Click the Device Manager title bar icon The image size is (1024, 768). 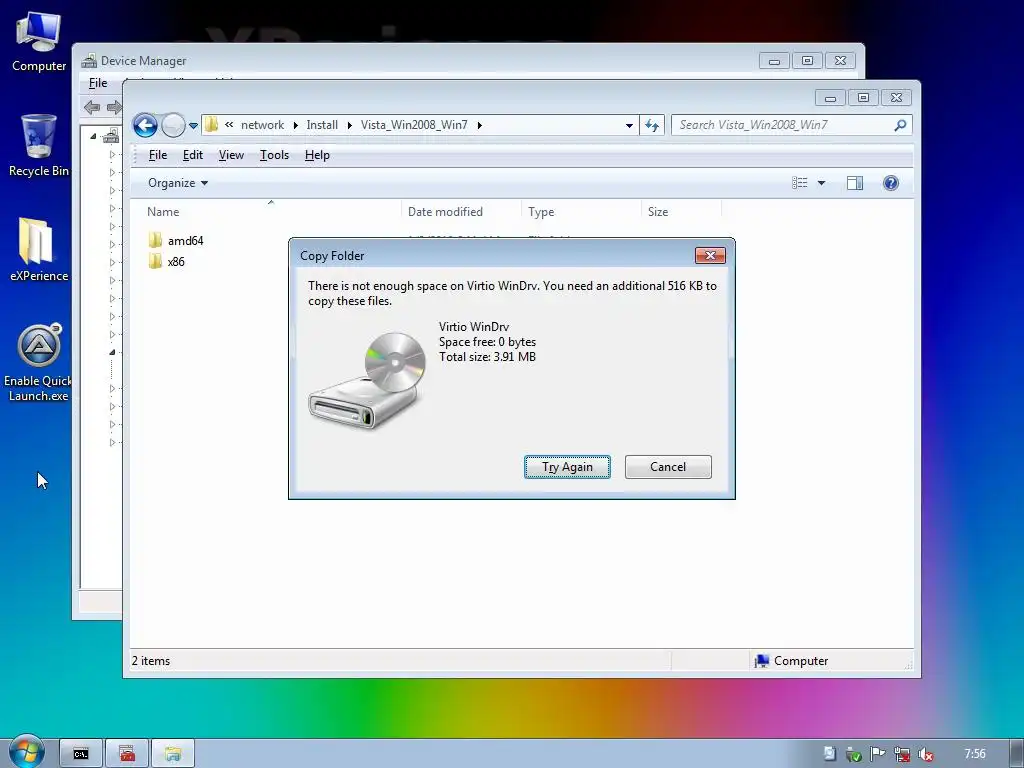tap(89, 61)
